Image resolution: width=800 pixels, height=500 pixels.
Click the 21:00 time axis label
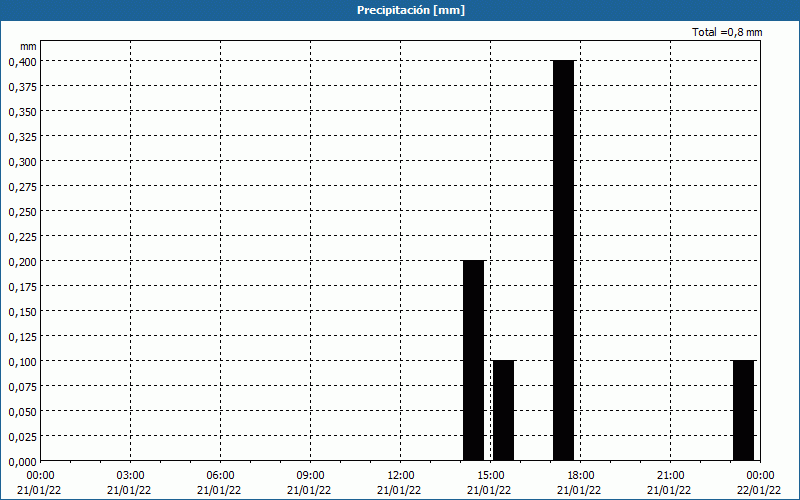coord(670,476)
